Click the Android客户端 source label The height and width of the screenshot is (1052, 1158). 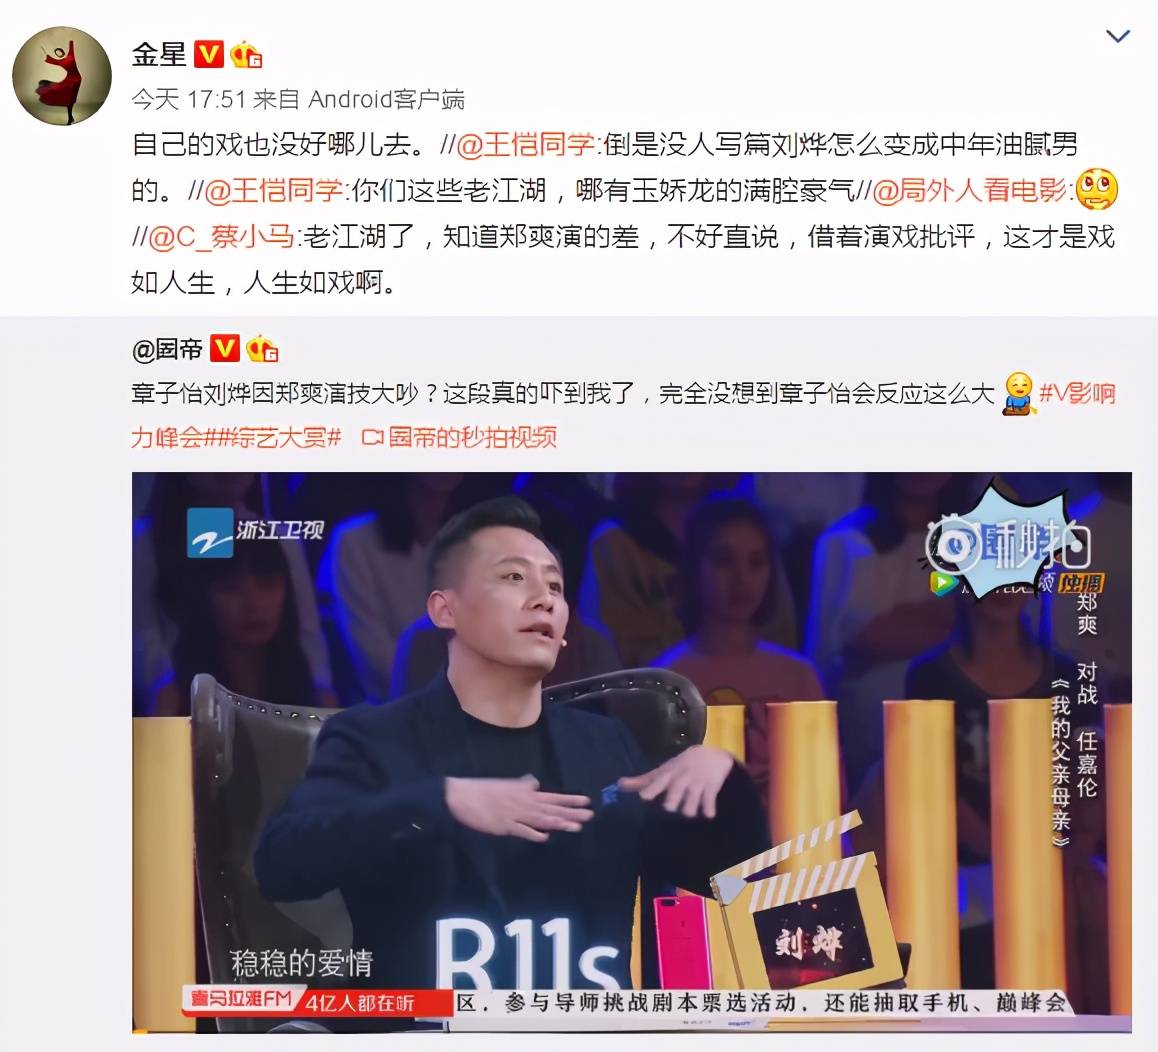[386, 99]
